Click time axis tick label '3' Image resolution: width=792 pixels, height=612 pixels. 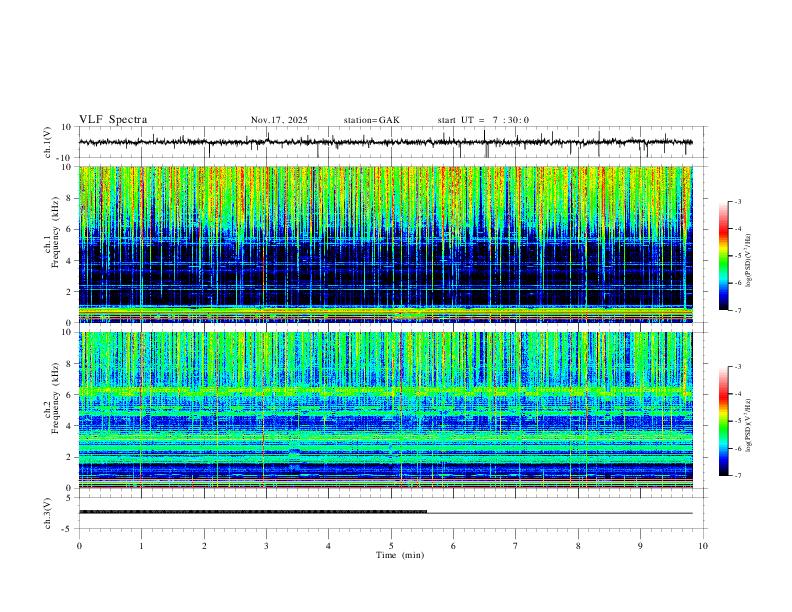pos(266,546)
